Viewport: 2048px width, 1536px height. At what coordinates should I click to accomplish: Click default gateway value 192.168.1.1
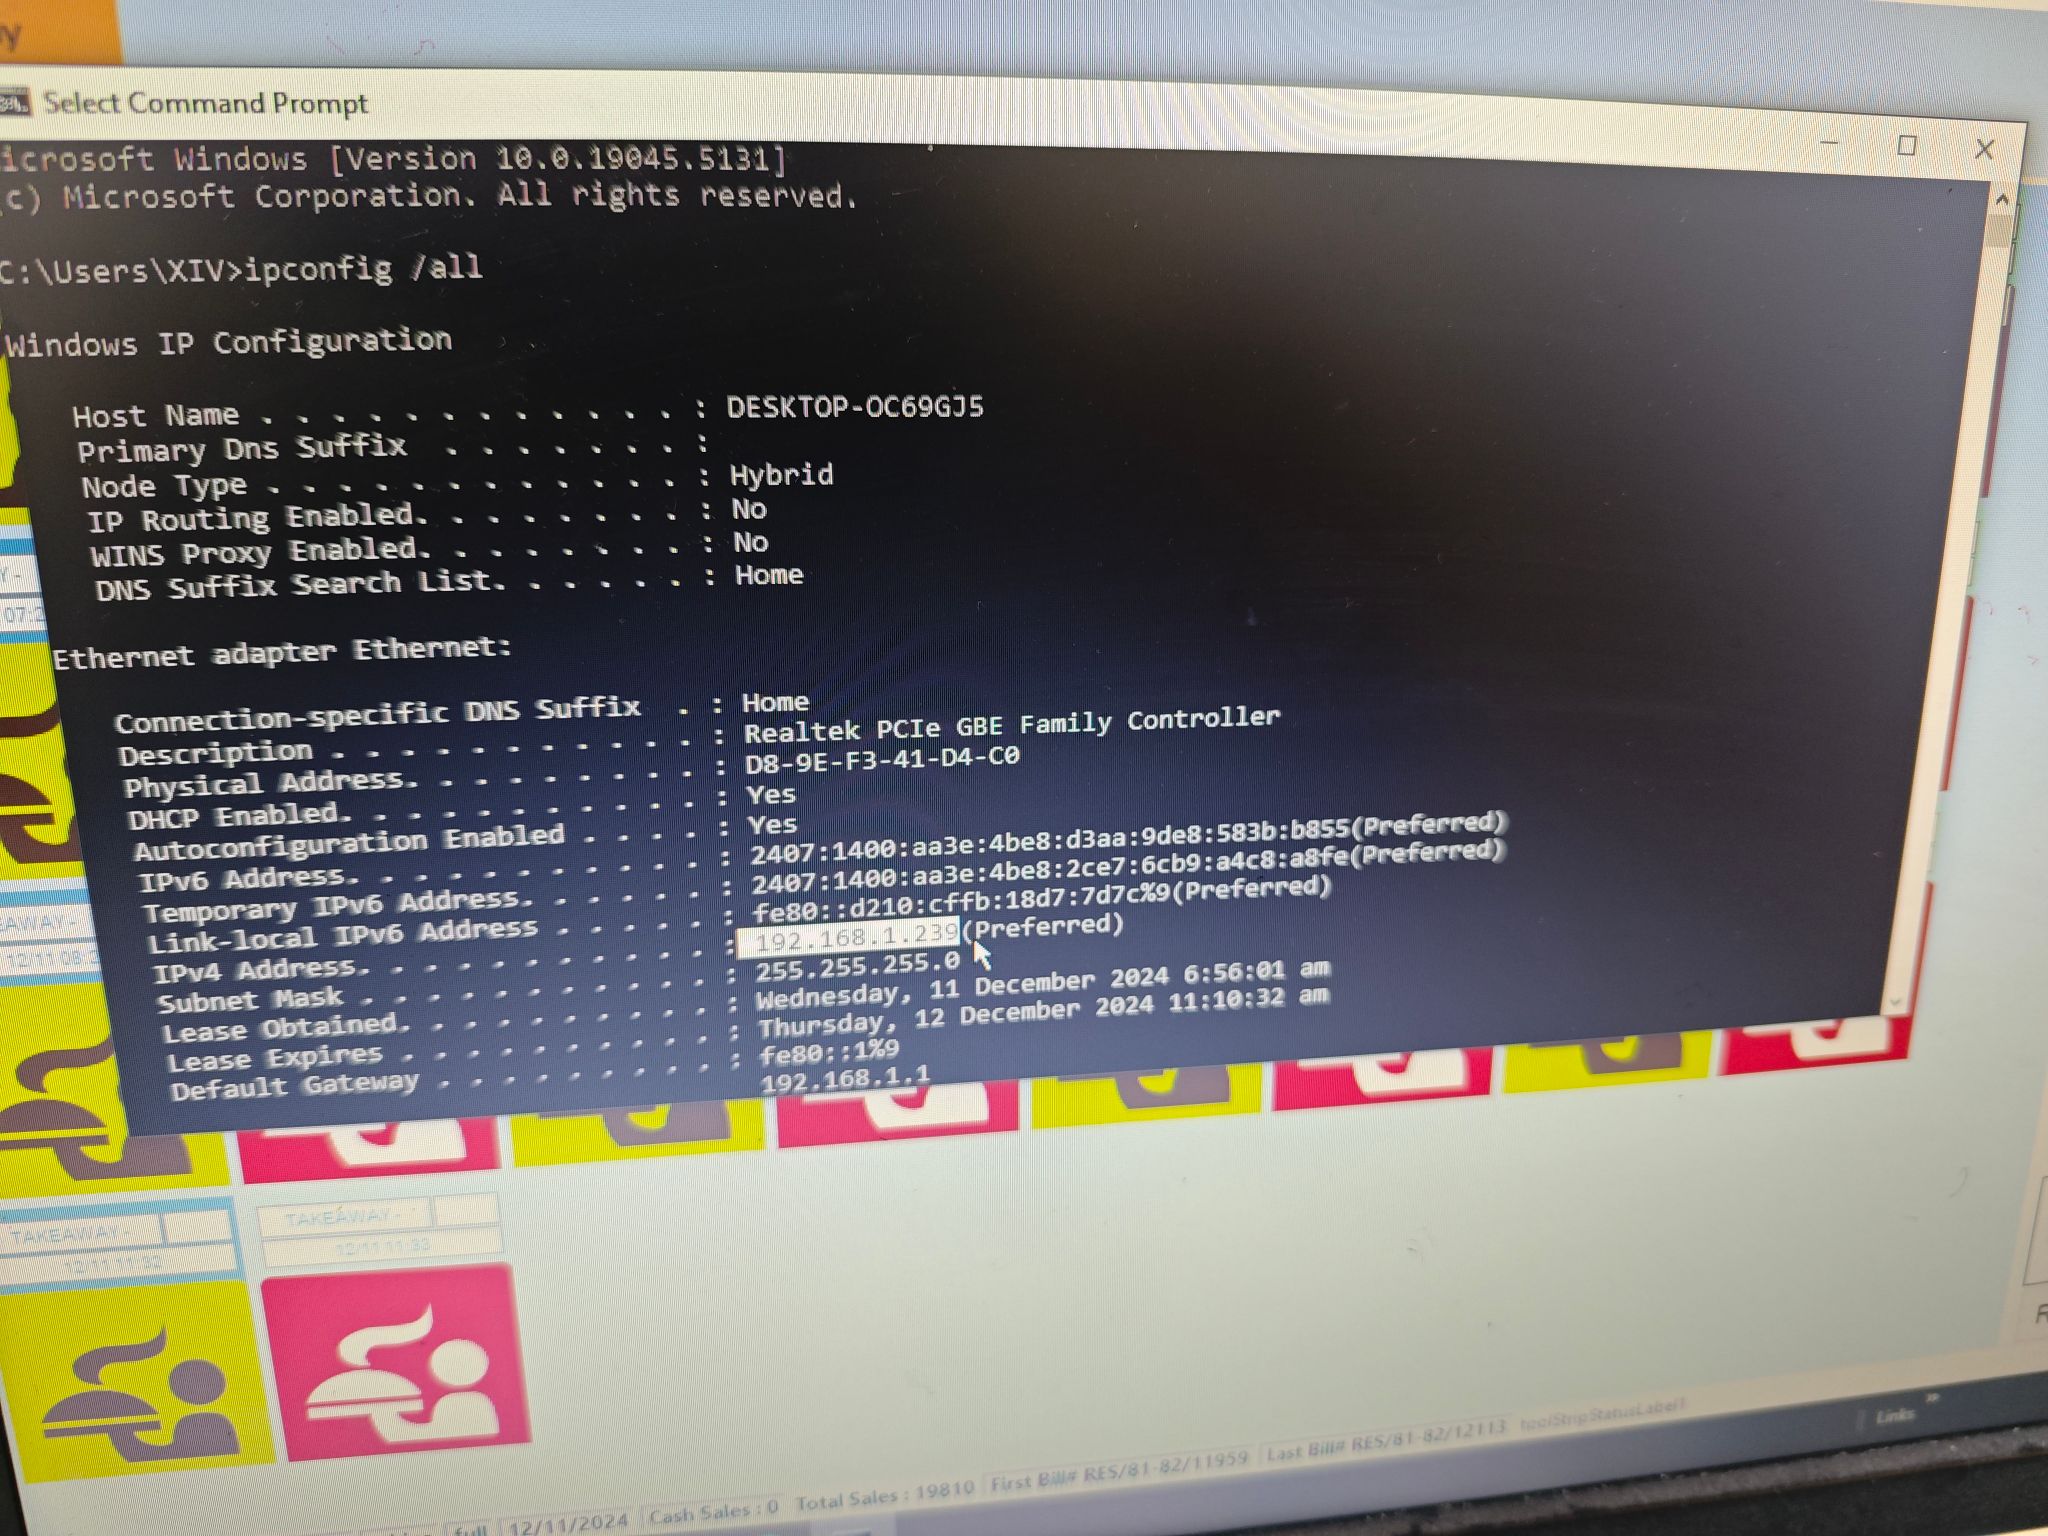[x=845, y=1080]
